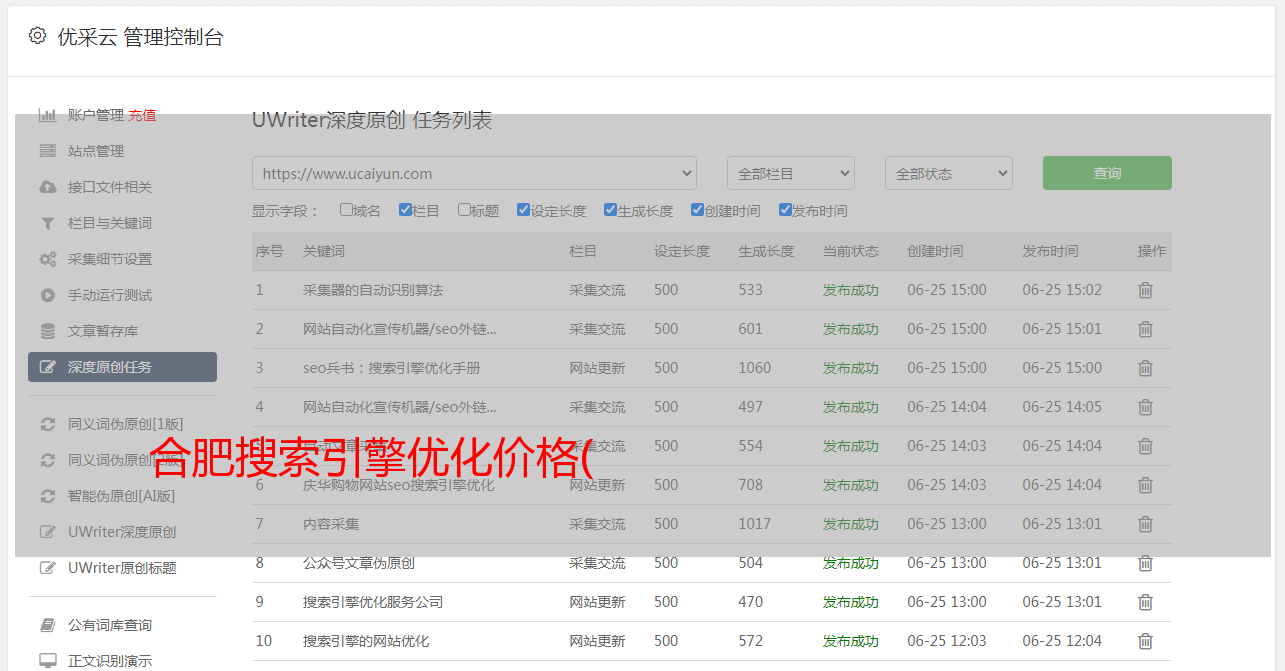Image resolution: width=1285 pixels, height=671 pixels.
Task: Click the 关键词 column header
Action: pyautogui.click(x=324, y=251)
